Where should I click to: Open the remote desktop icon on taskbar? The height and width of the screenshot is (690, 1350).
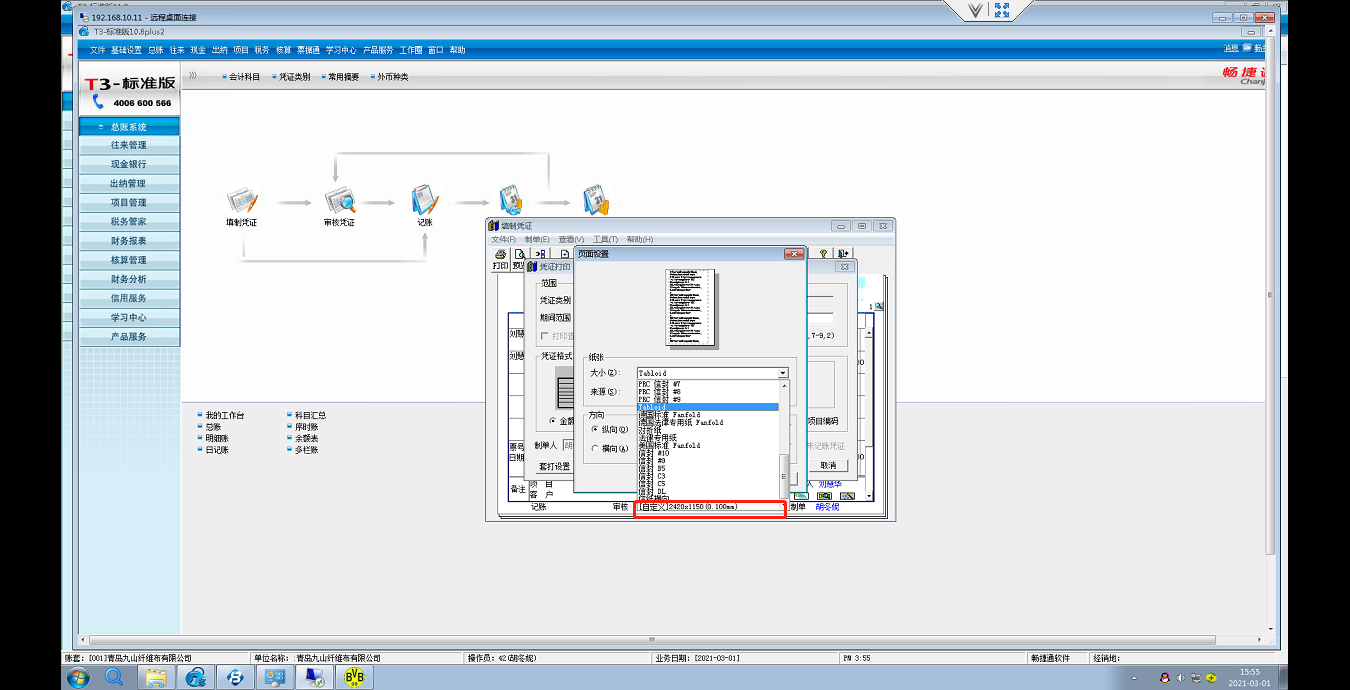coord(315,677)
